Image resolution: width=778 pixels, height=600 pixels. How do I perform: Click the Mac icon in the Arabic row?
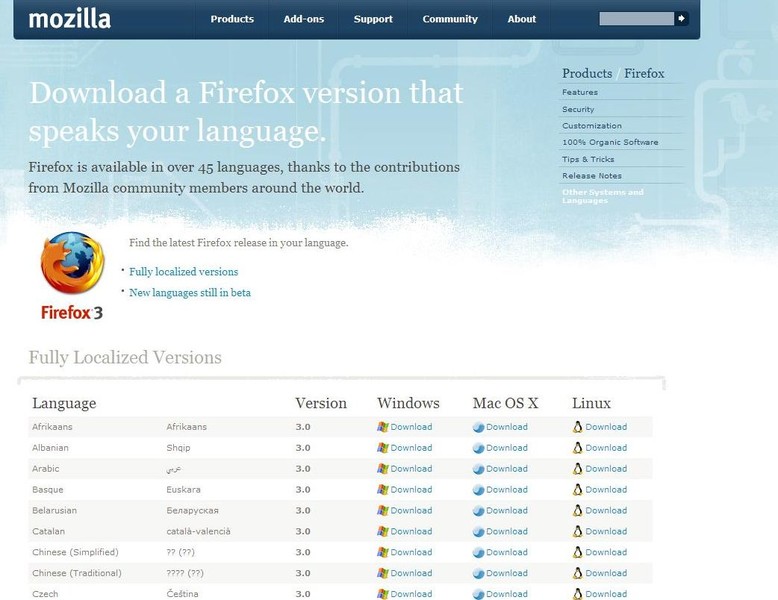[x=478, y=469]
